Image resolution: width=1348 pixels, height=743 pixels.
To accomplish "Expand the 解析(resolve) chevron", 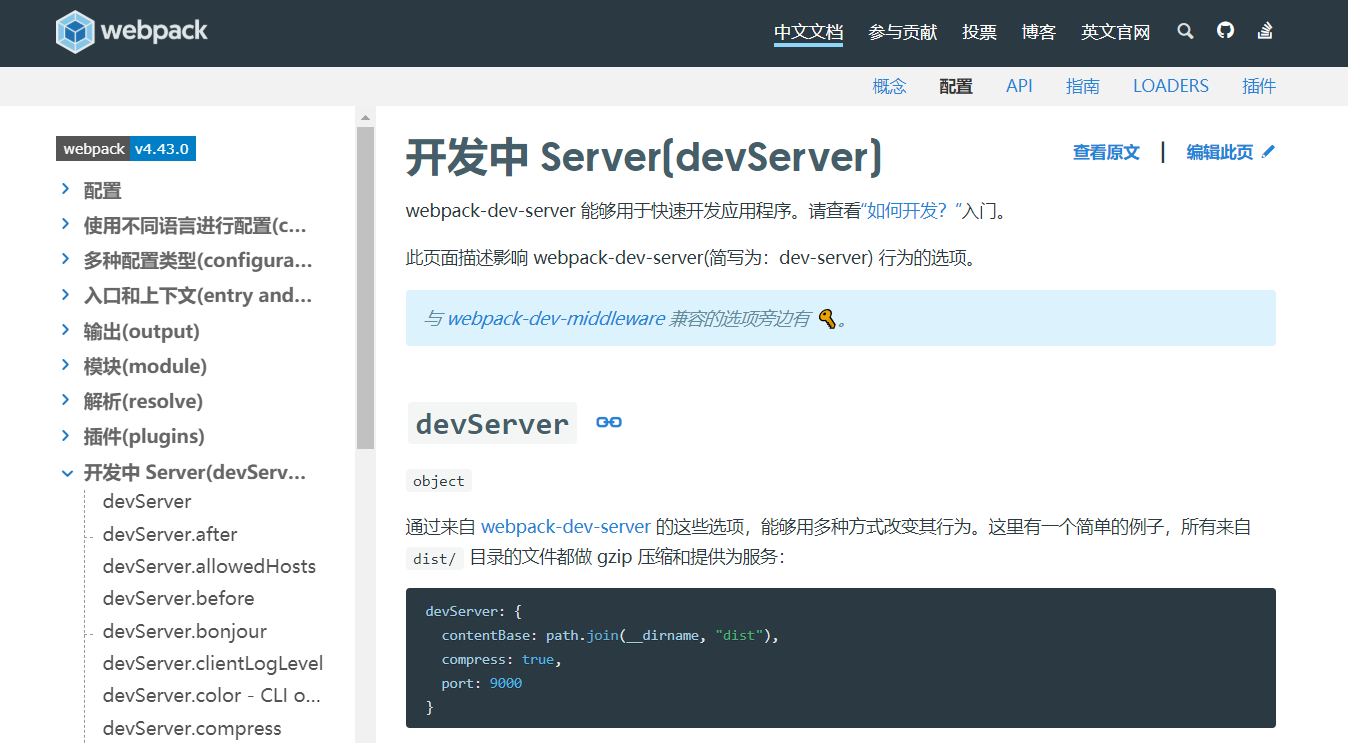I will click(66, 399).
